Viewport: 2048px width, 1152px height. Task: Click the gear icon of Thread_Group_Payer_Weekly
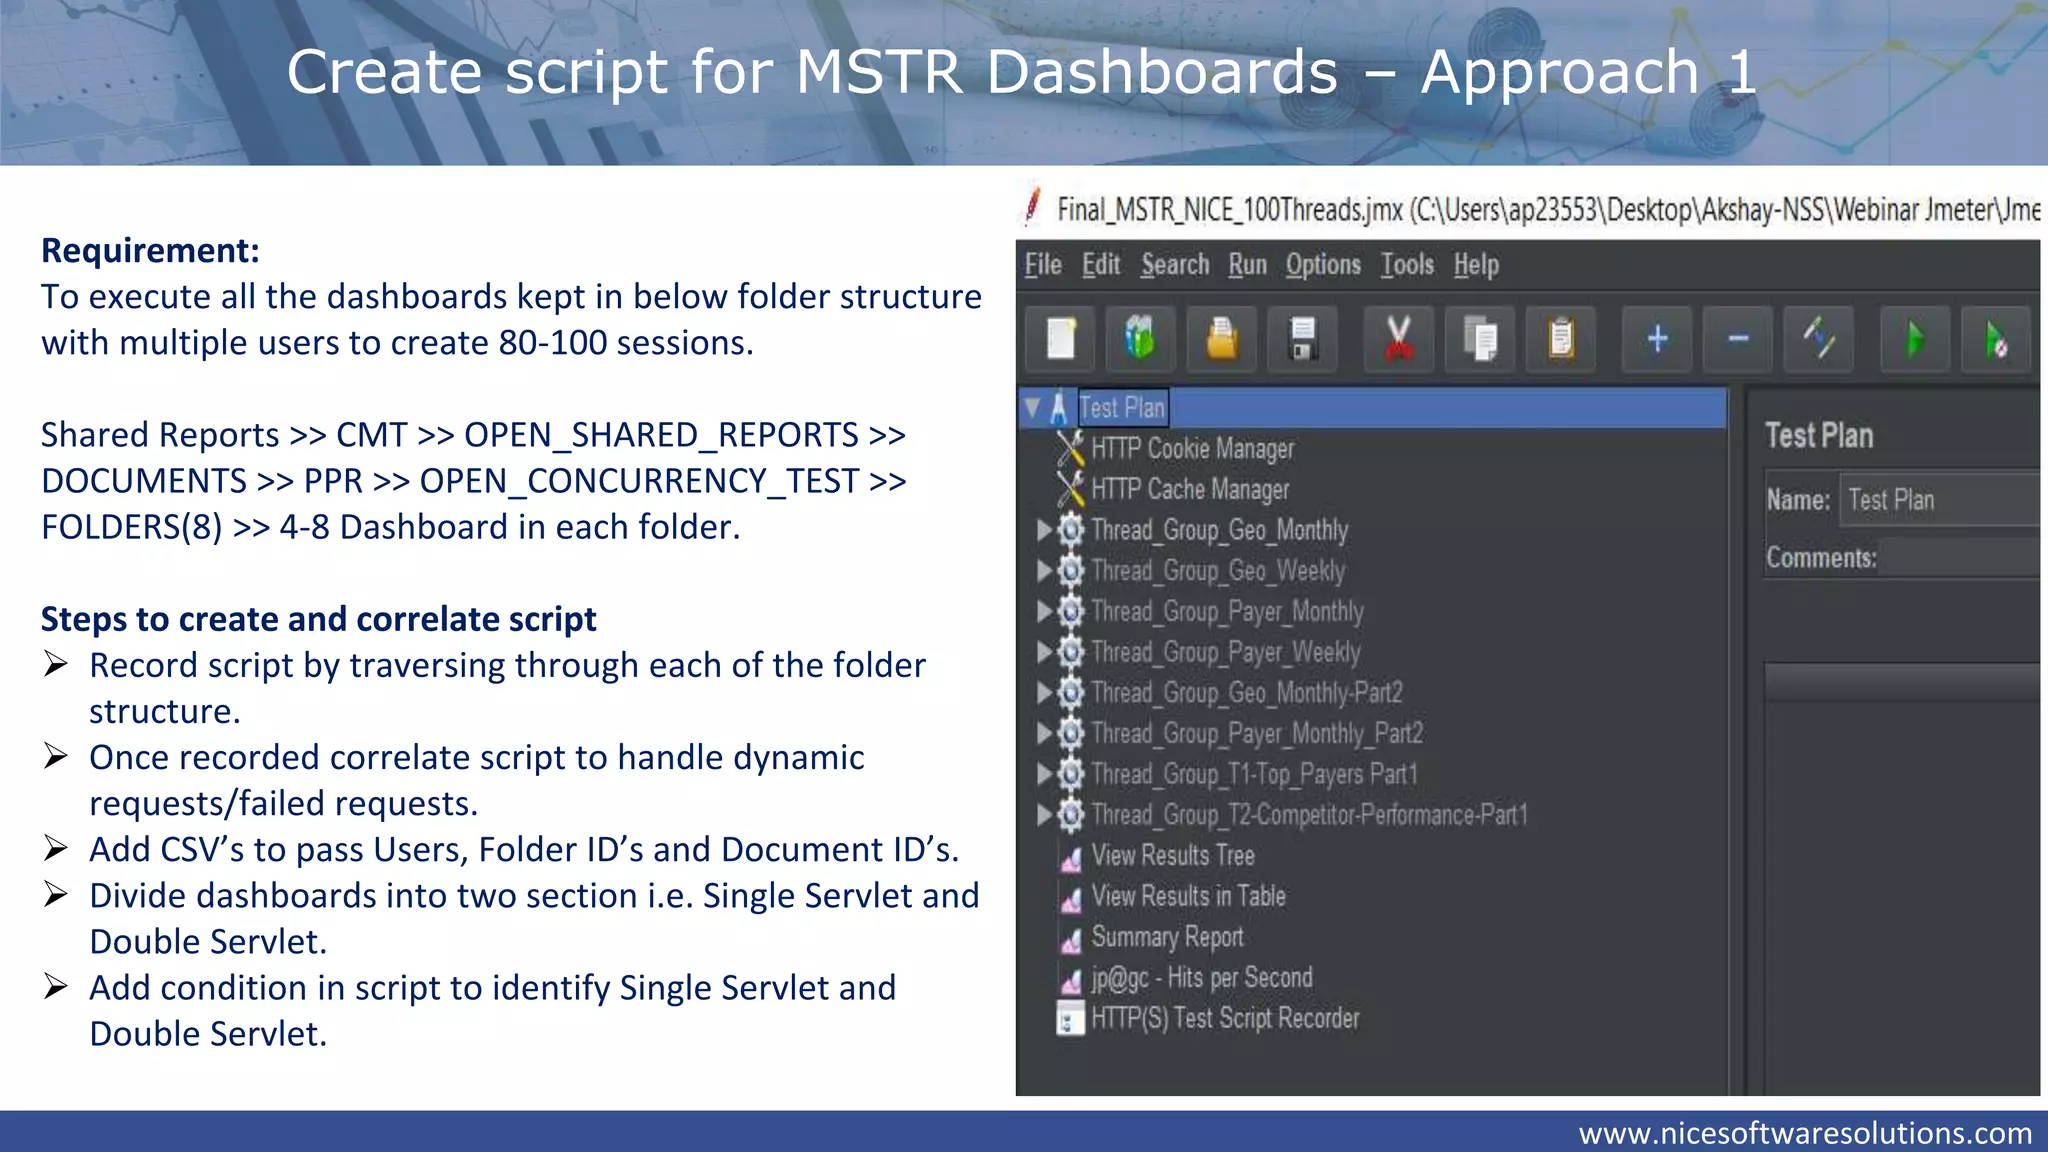click(x=1071, y=652)
